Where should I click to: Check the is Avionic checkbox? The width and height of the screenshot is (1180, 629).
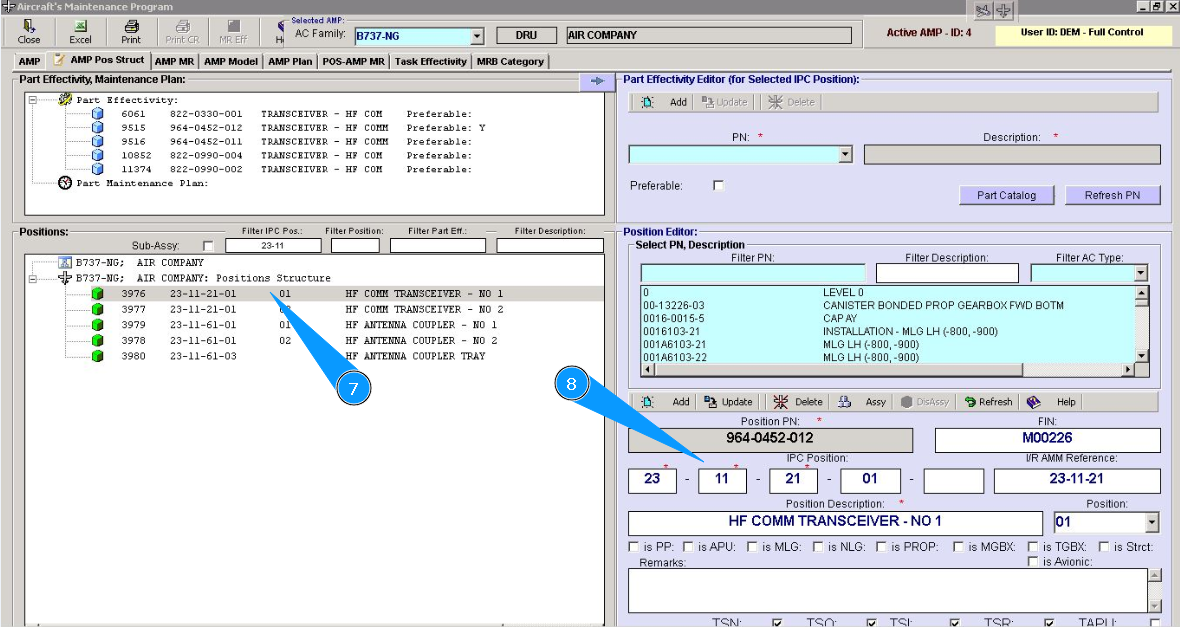[x=1033, y=562]
